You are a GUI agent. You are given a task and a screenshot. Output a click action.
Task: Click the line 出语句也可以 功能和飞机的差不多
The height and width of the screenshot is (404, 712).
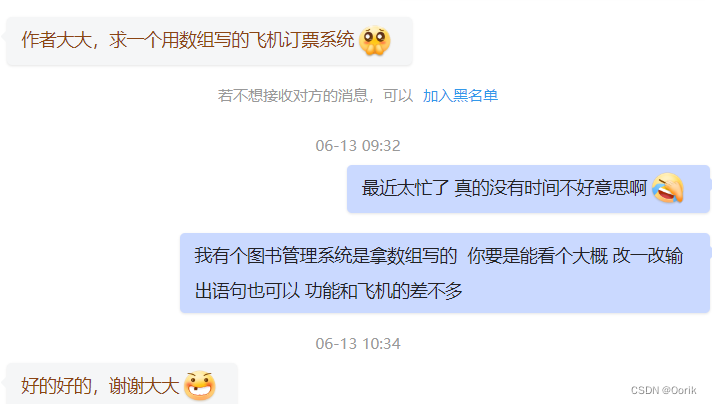(328, 291)
